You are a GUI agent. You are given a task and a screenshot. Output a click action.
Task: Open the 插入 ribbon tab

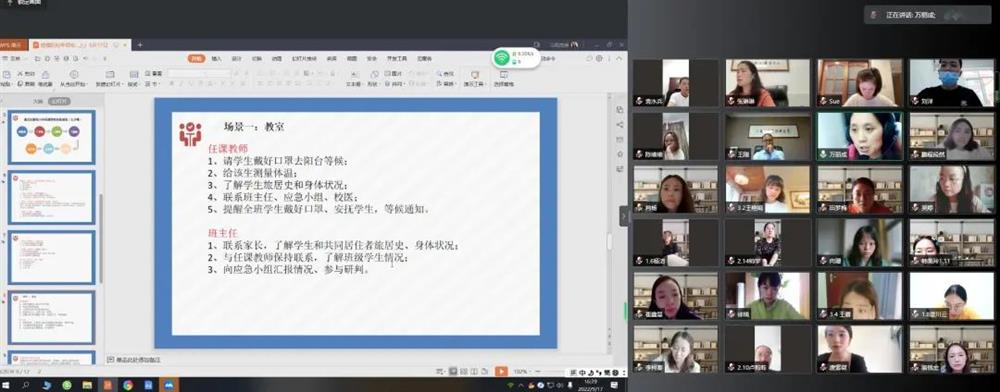coord(216,59)
